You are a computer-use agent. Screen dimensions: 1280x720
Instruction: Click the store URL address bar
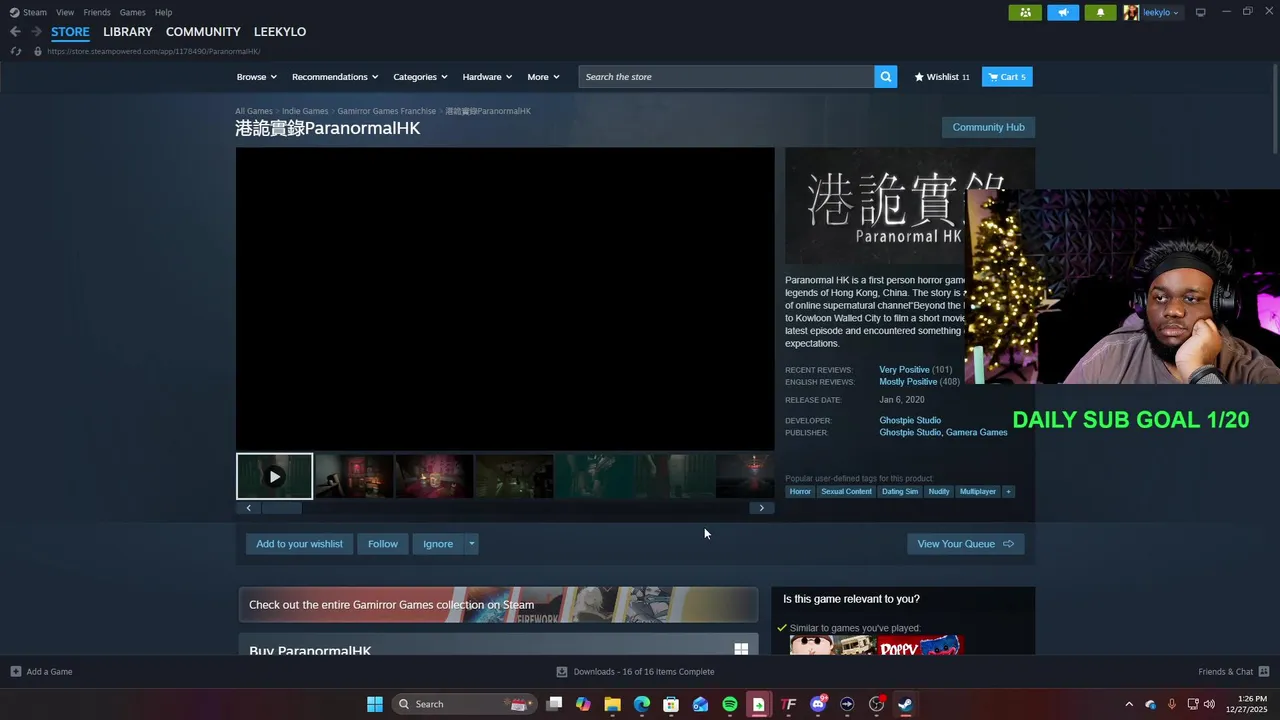(x=153, y=51)
